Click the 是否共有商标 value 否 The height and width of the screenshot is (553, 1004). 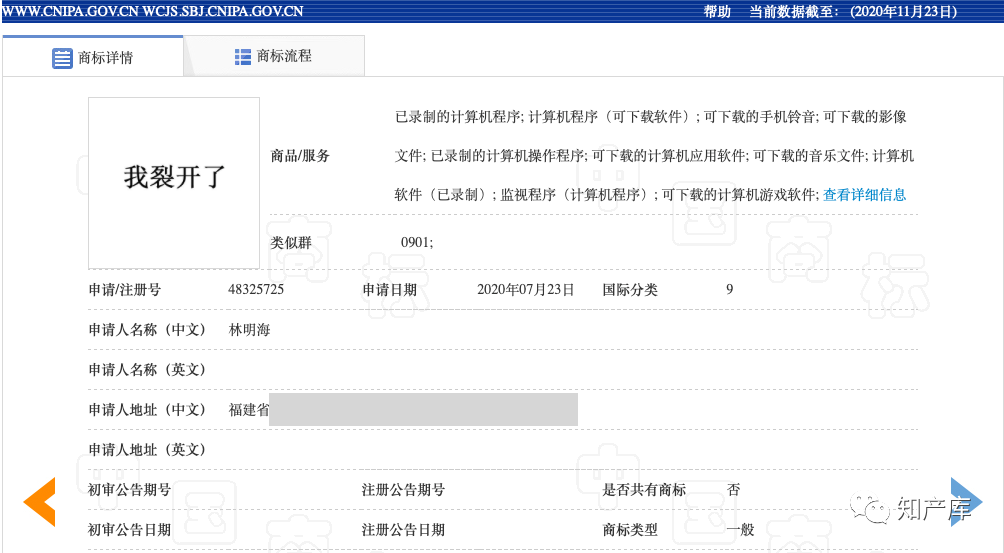733,490
